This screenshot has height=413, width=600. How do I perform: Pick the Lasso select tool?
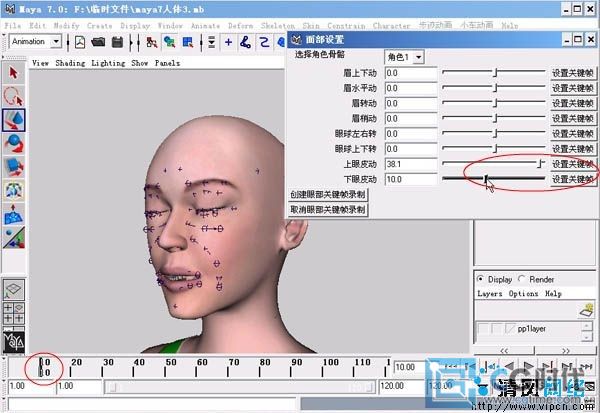coord(14,96)
